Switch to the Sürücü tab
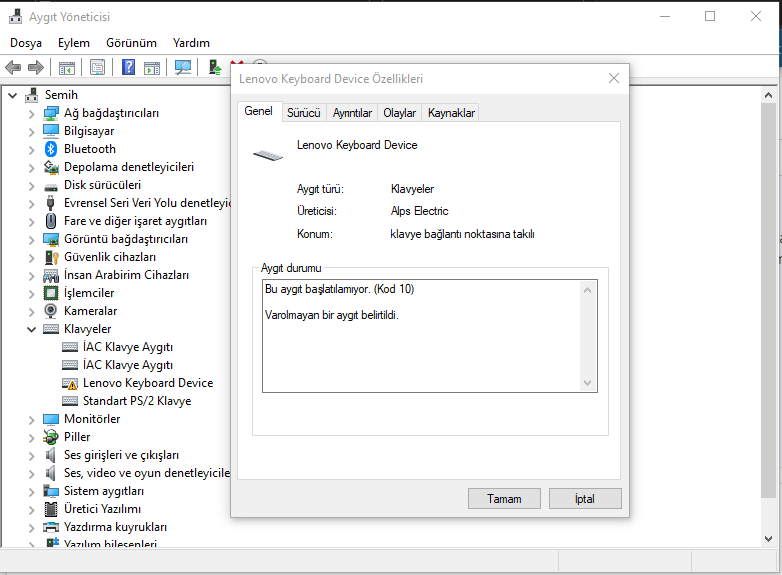This screenshot has width=782, height=575. (x=304, y=113)
